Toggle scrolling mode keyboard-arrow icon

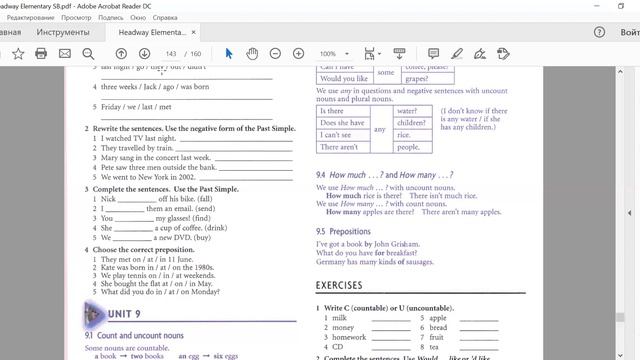399,53
